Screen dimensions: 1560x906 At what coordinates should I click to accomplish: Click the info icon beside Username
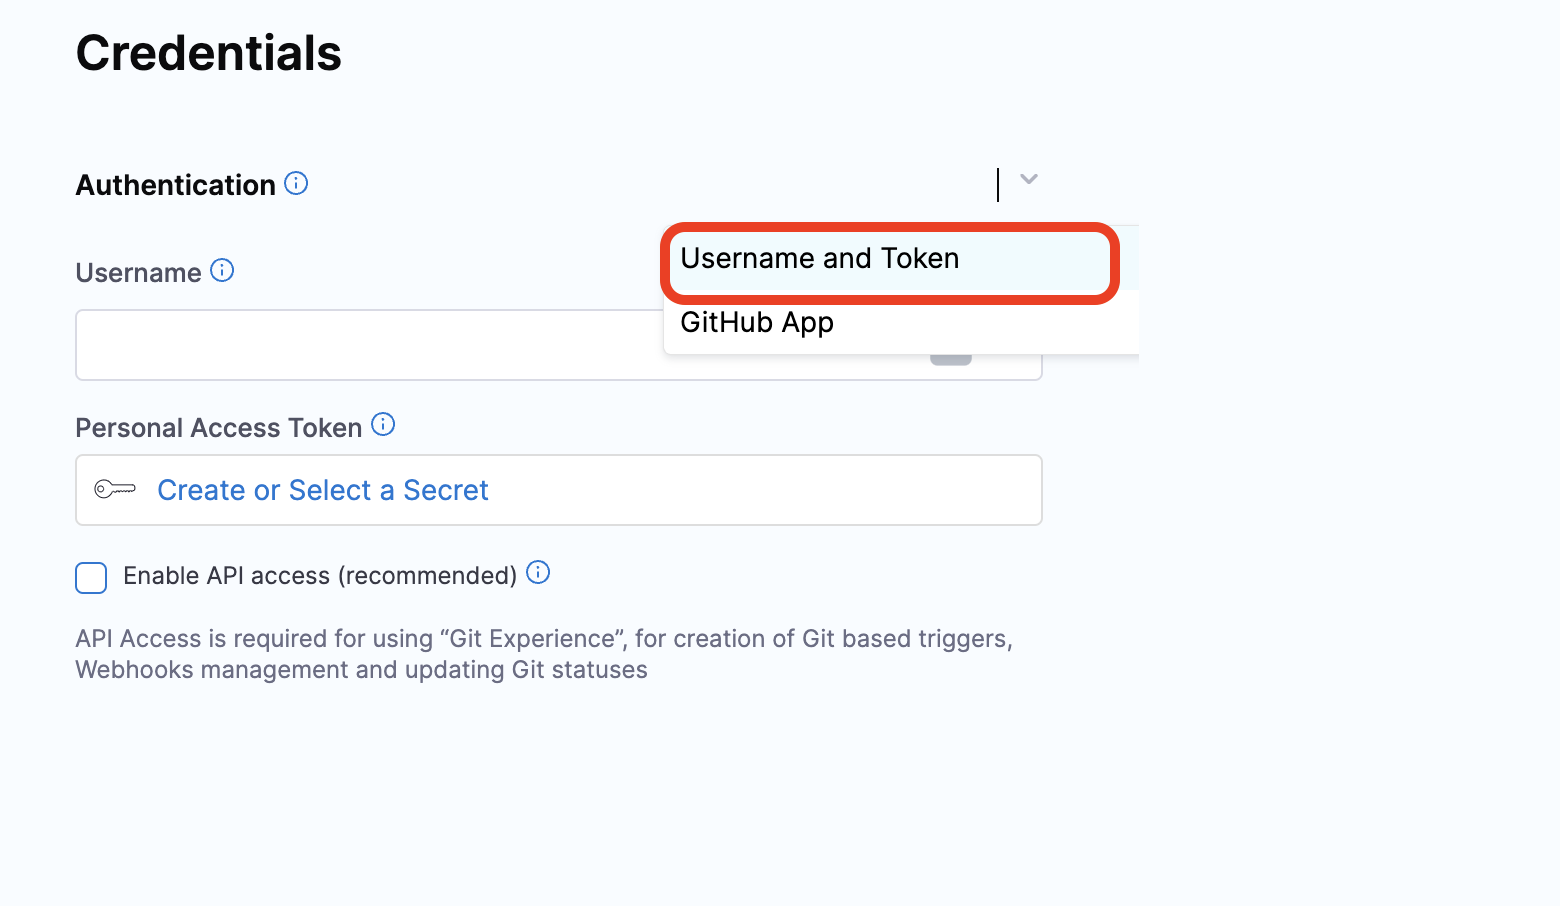(222, 270)
